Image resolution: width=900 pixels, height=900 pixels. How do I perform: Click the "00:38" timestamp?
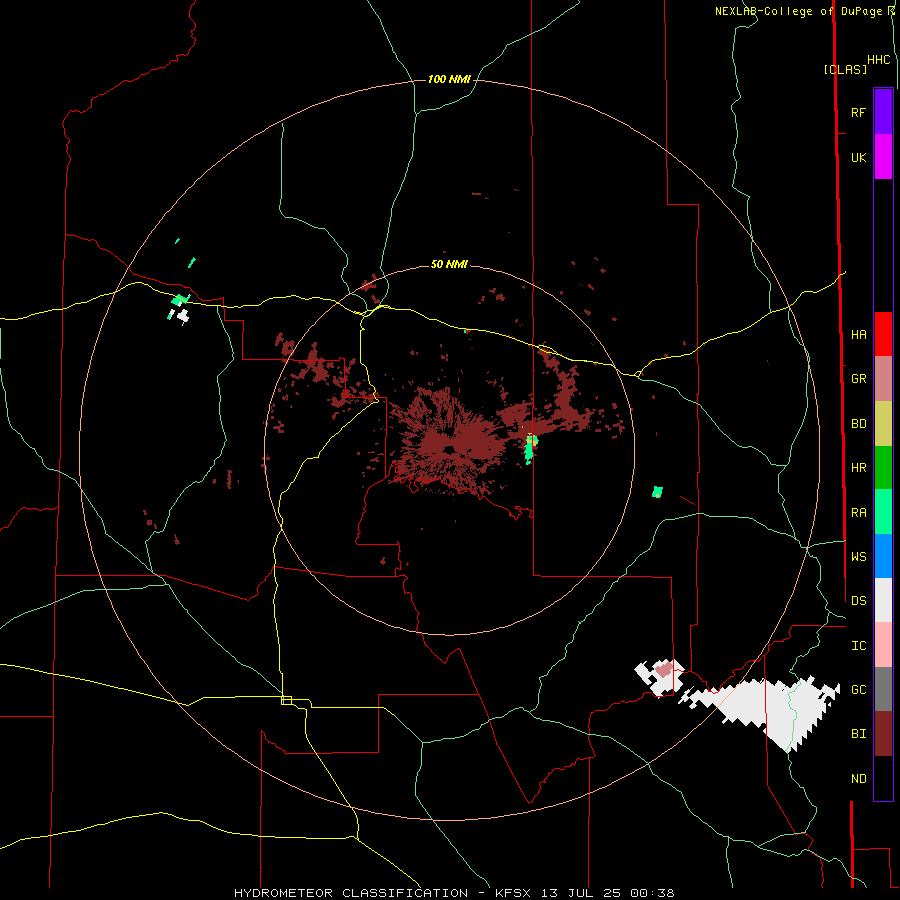[x=652, y=893]
